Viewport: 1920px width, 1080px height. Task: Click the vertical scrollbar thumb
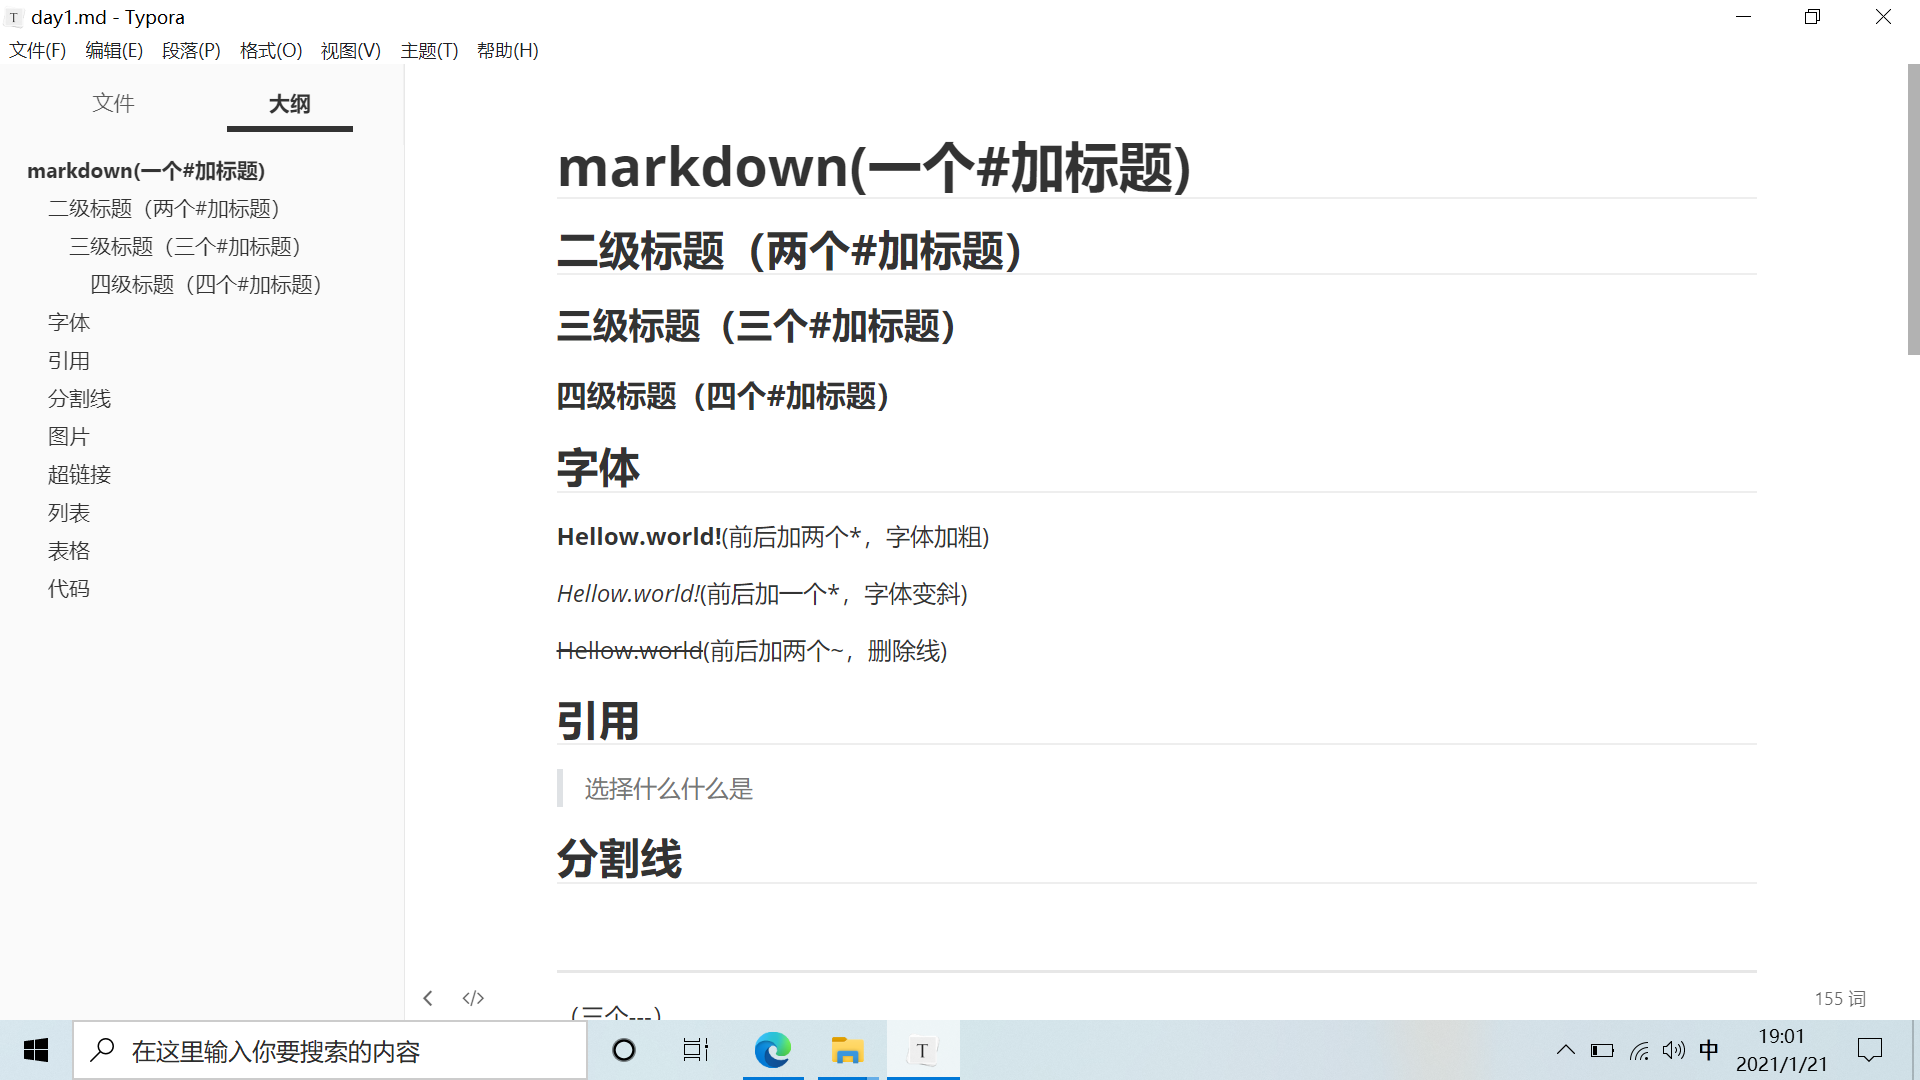(x=1913, y=210)
